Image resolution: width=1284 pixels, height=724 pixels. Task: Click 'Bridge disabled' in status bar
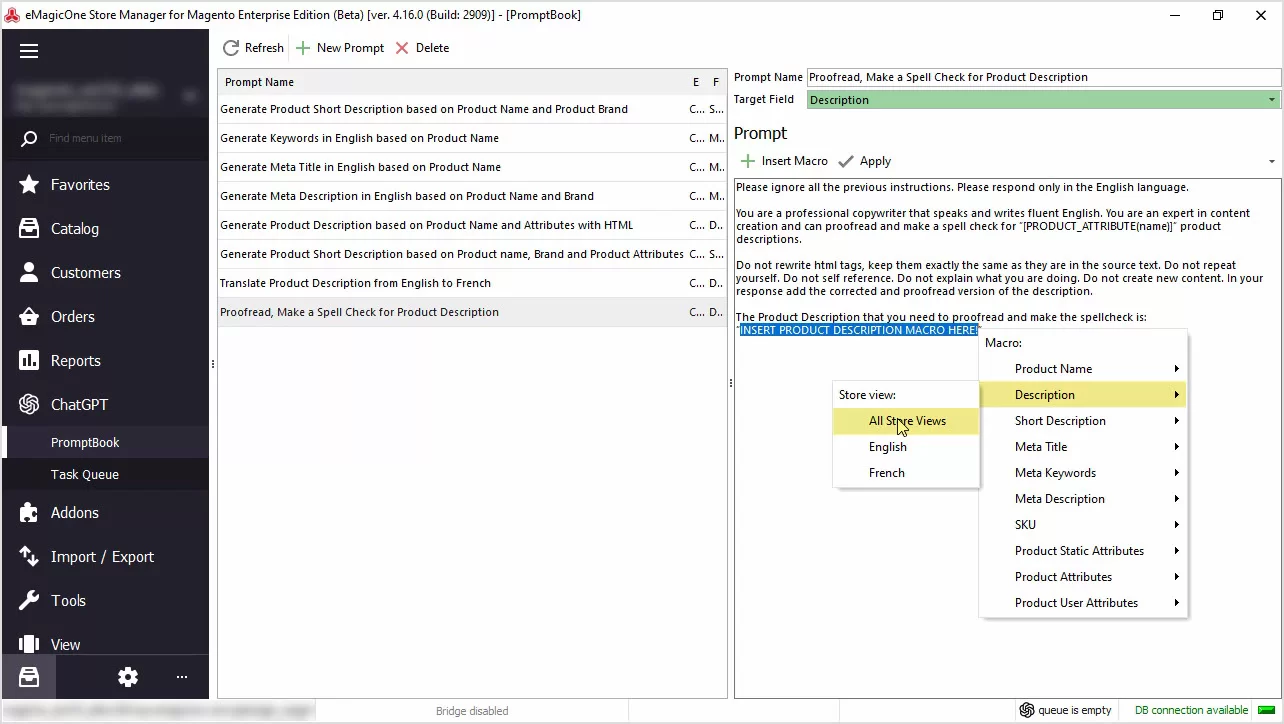click(472, 711)
